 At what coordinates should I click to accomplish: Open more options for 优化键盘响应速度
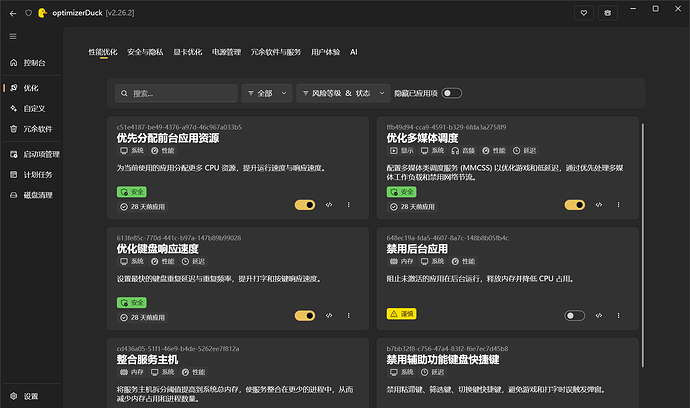click(349, 316)
